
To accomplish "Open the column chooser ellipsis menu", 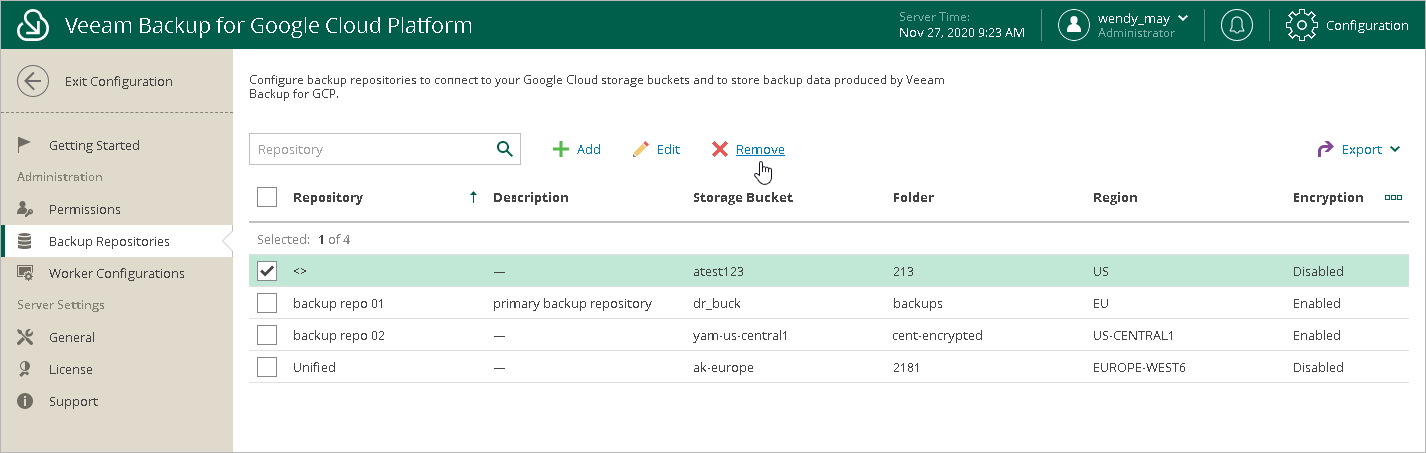I will point(1393,197).
